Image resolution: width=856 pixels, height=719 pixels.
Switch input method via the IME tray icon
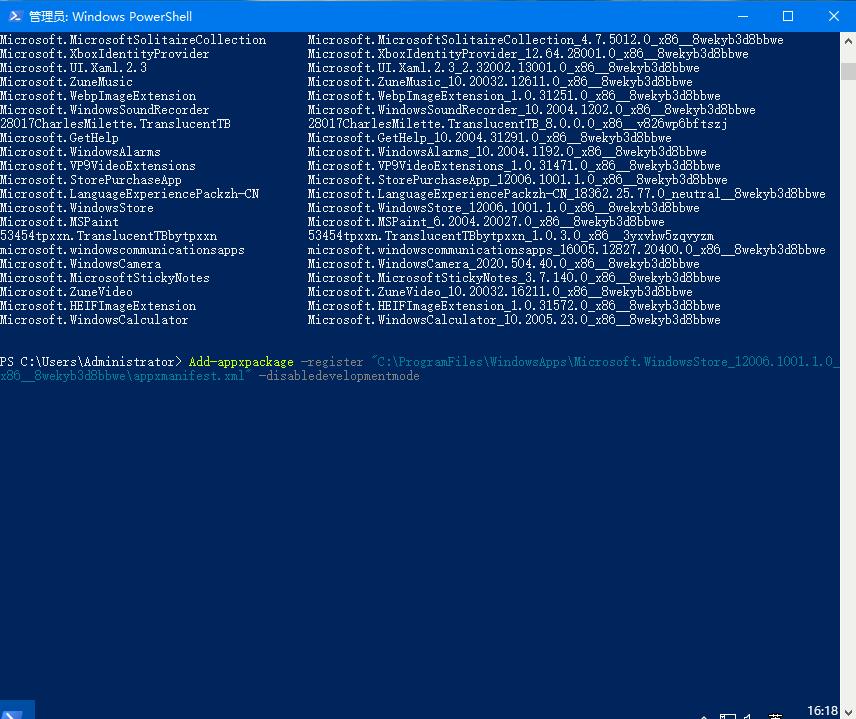(775, 716)
